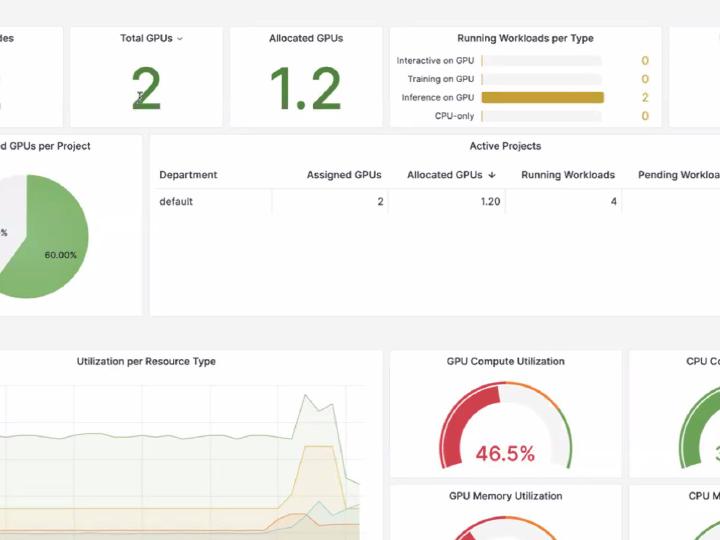The width and height of the screenshot is (720, 540).
Task: Select the default department row cell
Action: (176, 202)
